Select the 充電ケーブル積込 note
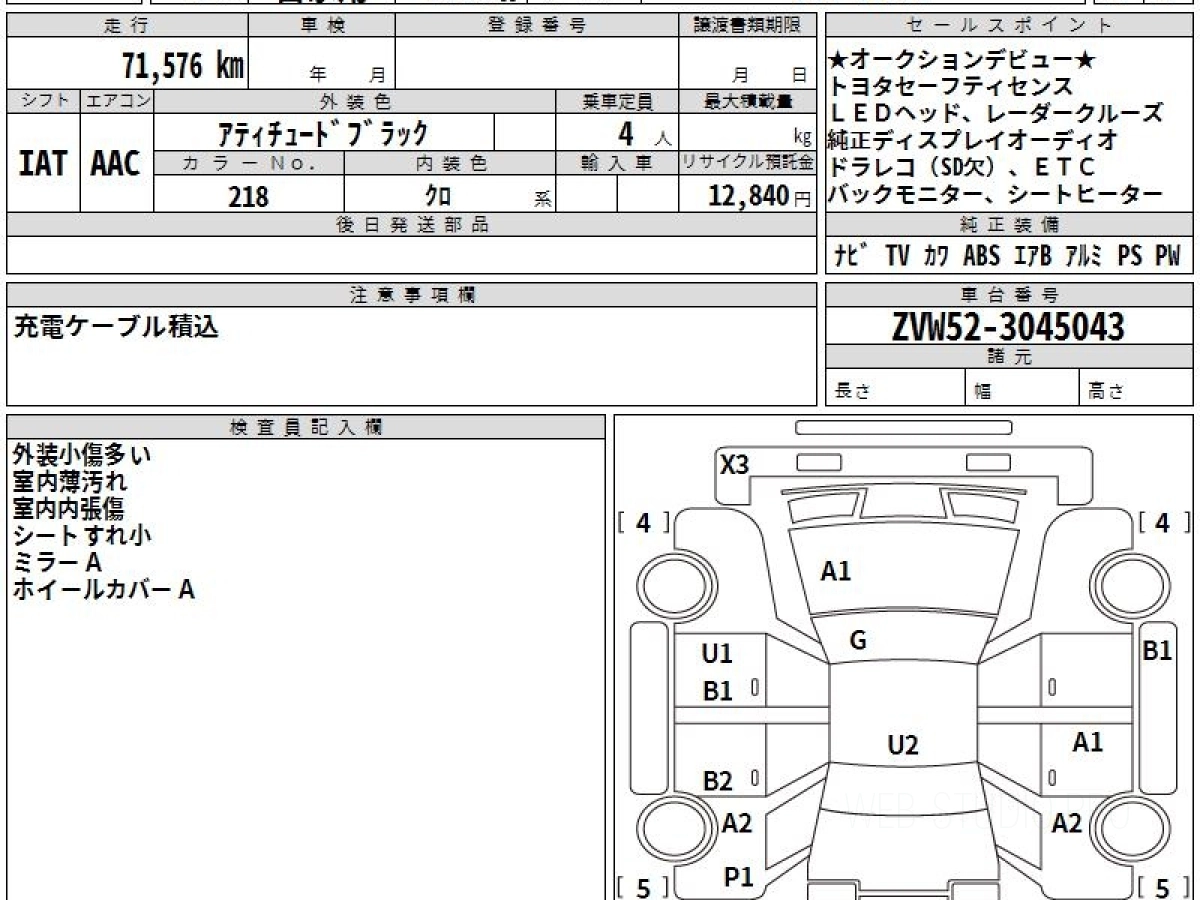This screenshot has width=1200, height=900. tap(115, 326)
